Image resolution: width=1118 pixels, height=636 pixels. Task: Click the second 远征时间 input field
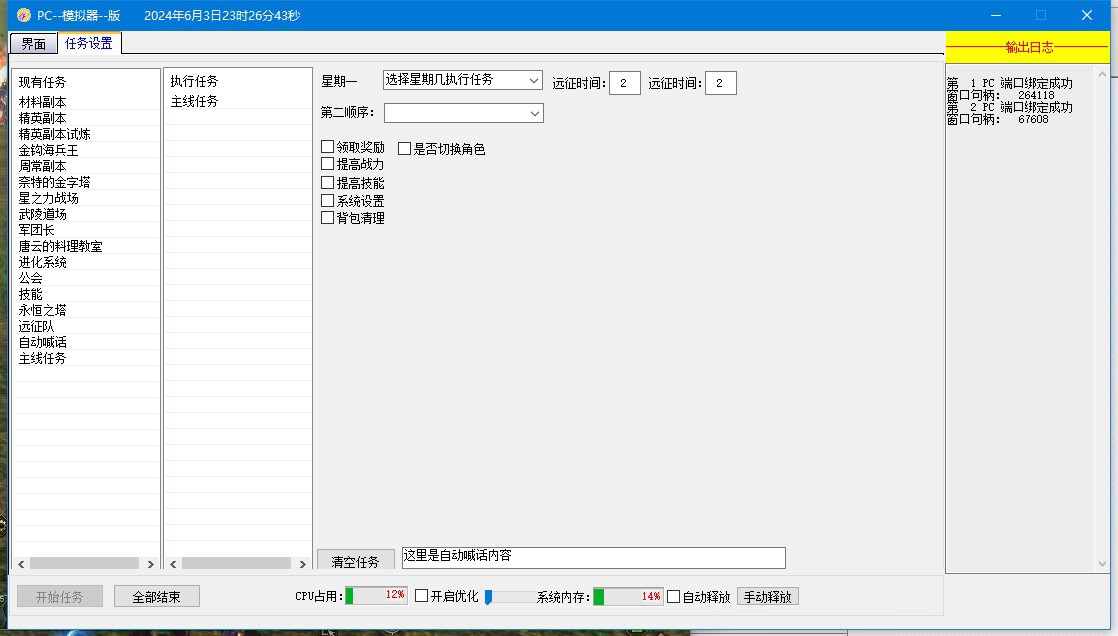721,83
